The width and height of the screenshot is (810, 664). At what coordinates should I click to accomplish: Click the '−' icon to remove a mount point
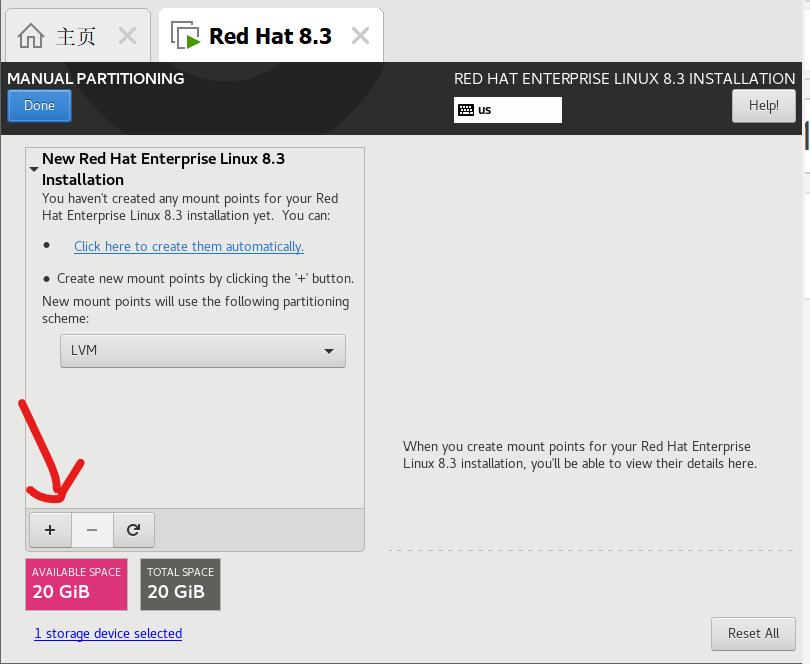click(x=91, y=530)
